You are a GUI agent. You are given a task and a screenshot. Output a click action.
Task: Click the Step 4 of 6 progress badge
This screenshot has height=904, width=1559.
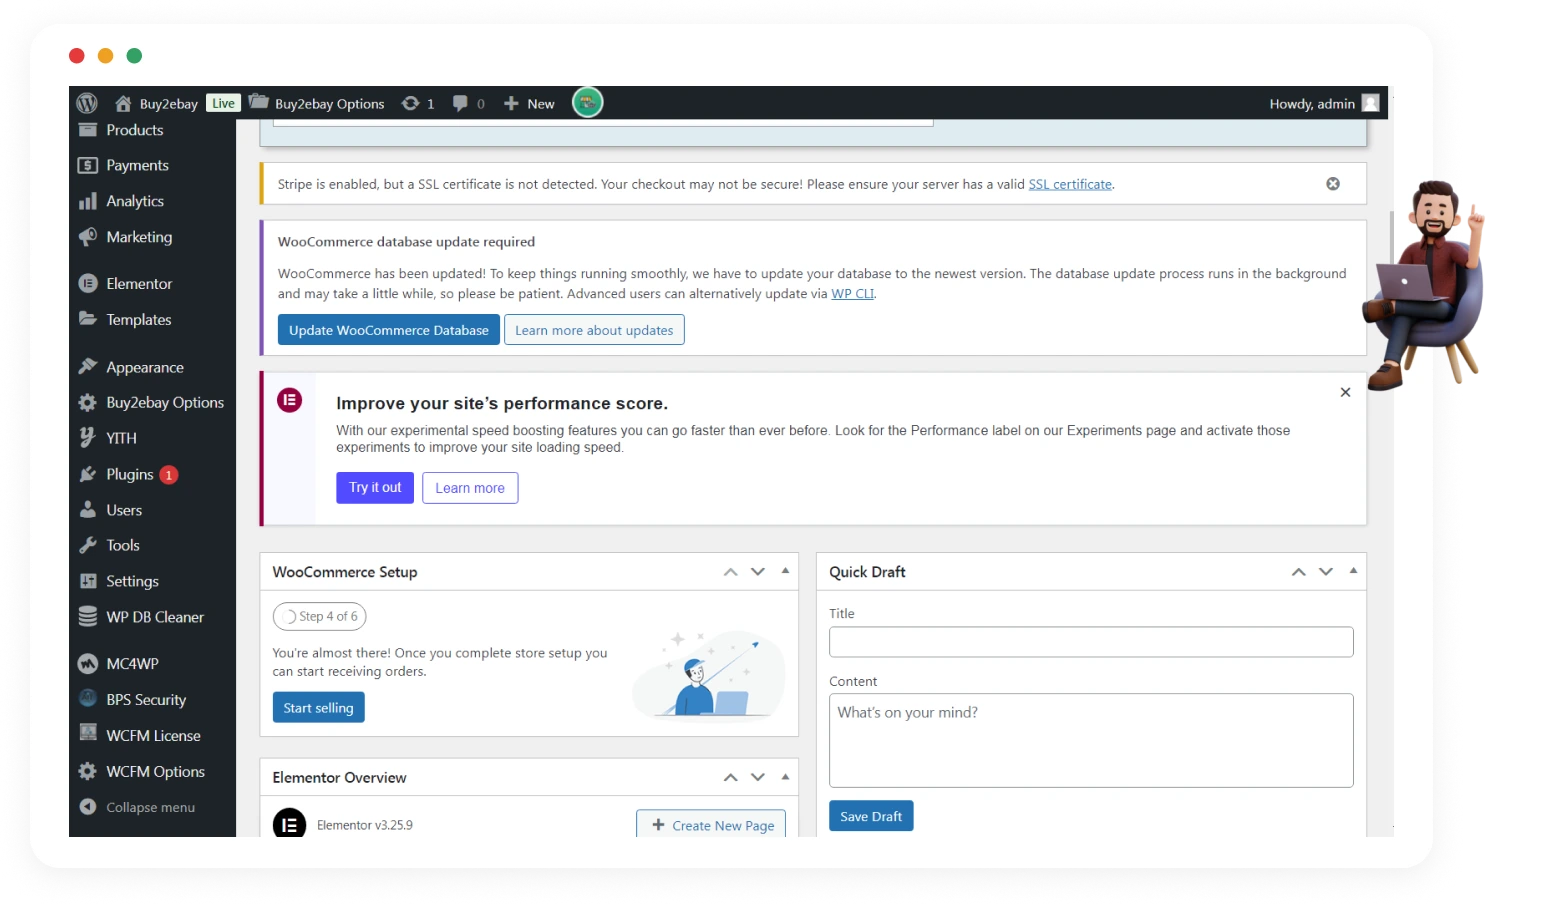tap(319, 616)
